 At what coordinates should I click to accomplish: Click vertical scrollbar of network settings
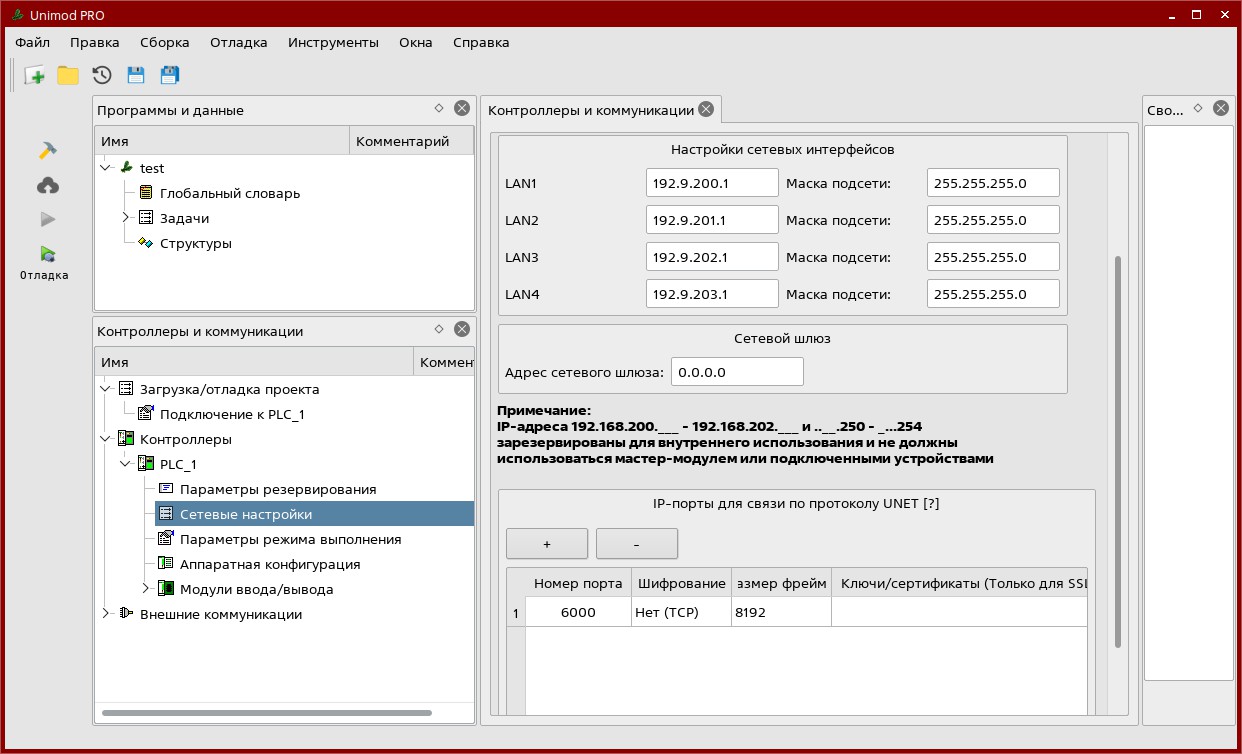click(x=1118, y=452)
